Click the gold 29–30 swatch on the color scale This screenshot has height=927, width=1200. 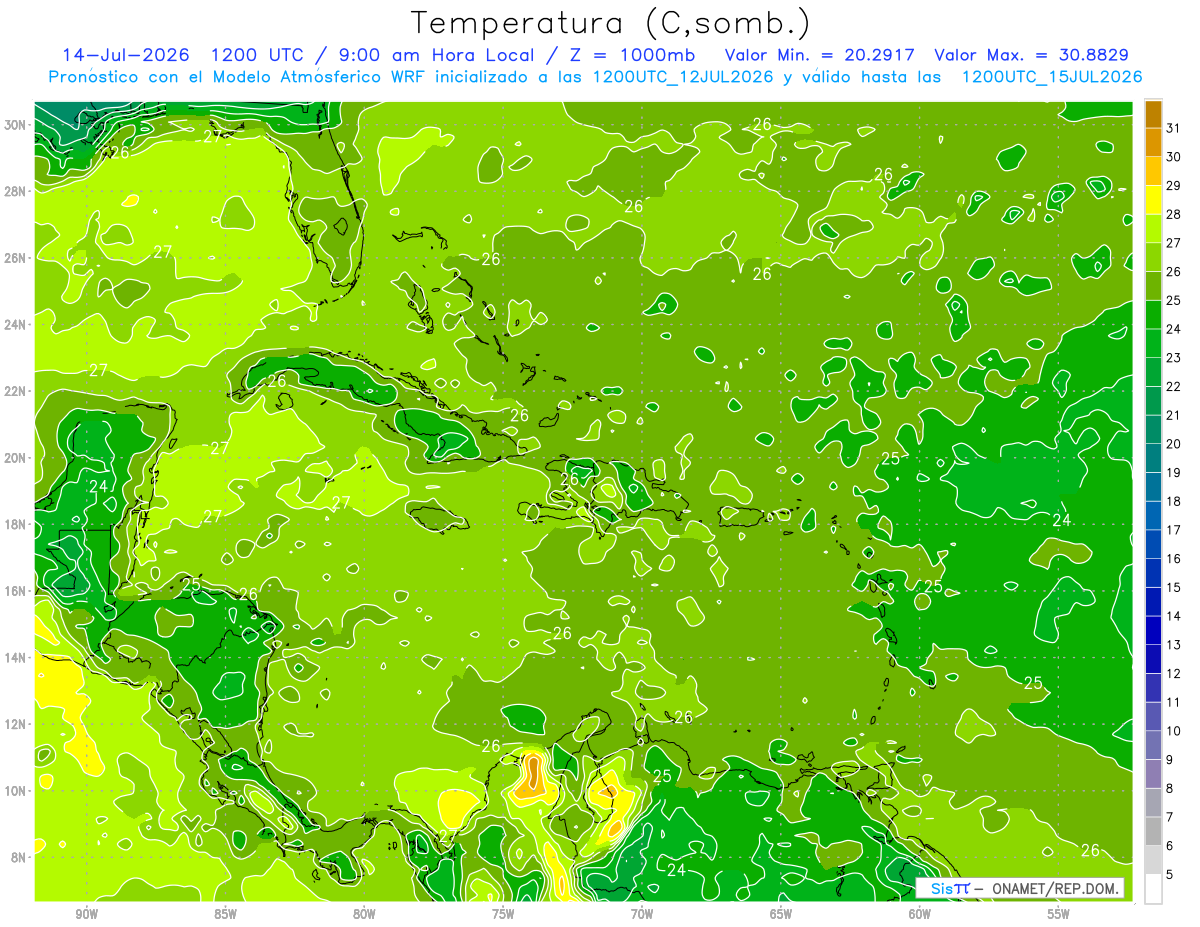1153,172
